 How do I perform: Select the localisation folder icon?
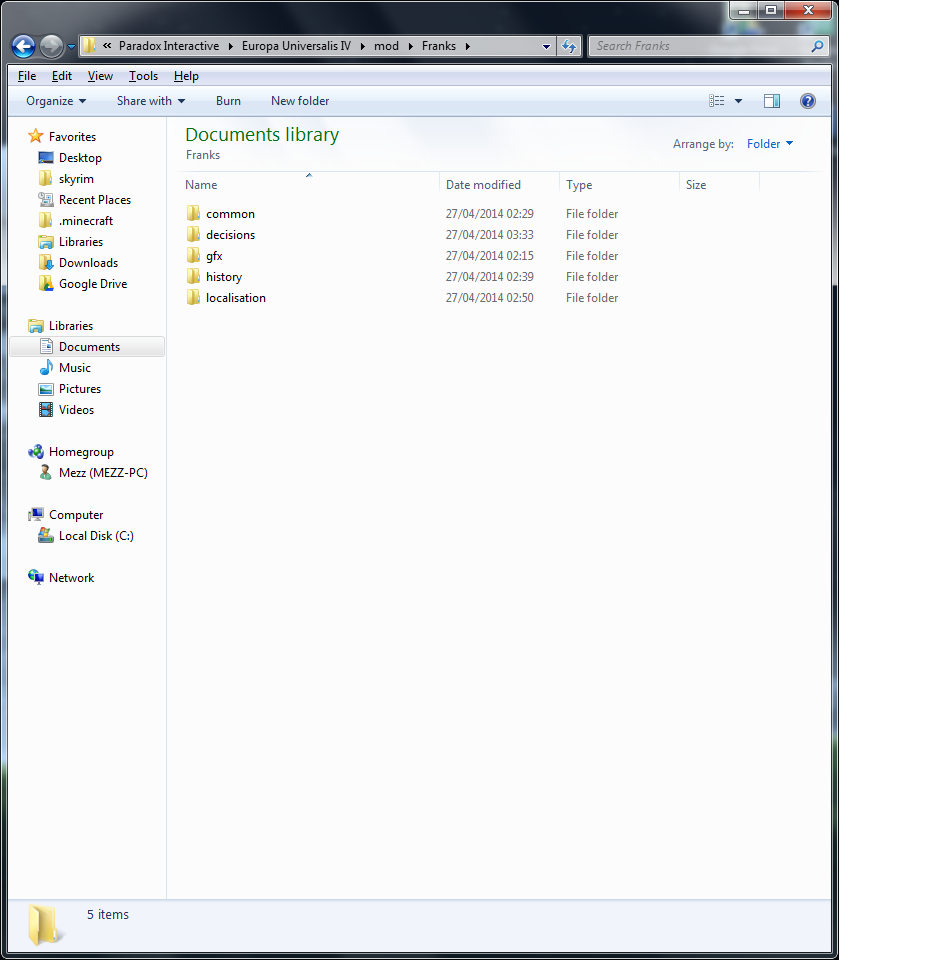tap(193, 297)
